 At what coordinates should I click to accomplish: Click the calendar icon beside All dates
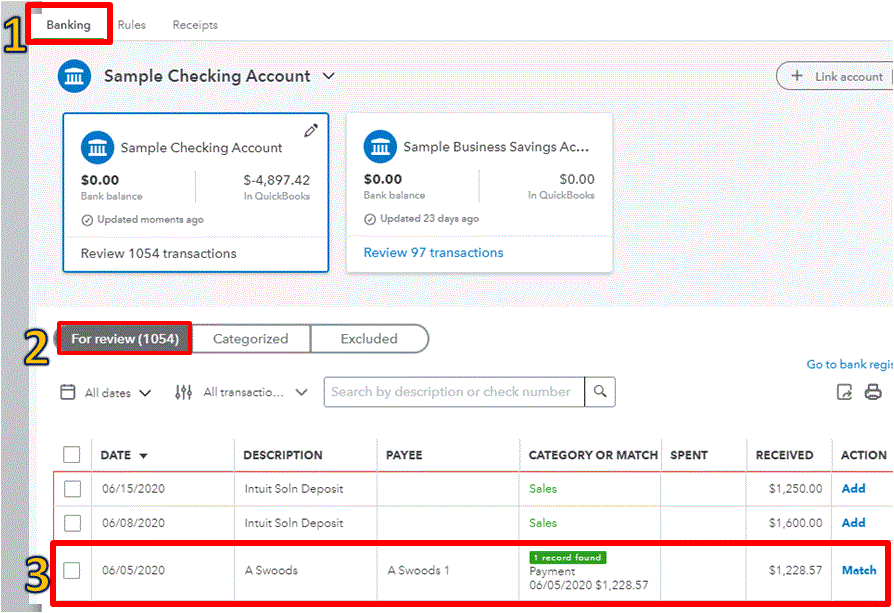pos(68,392)
